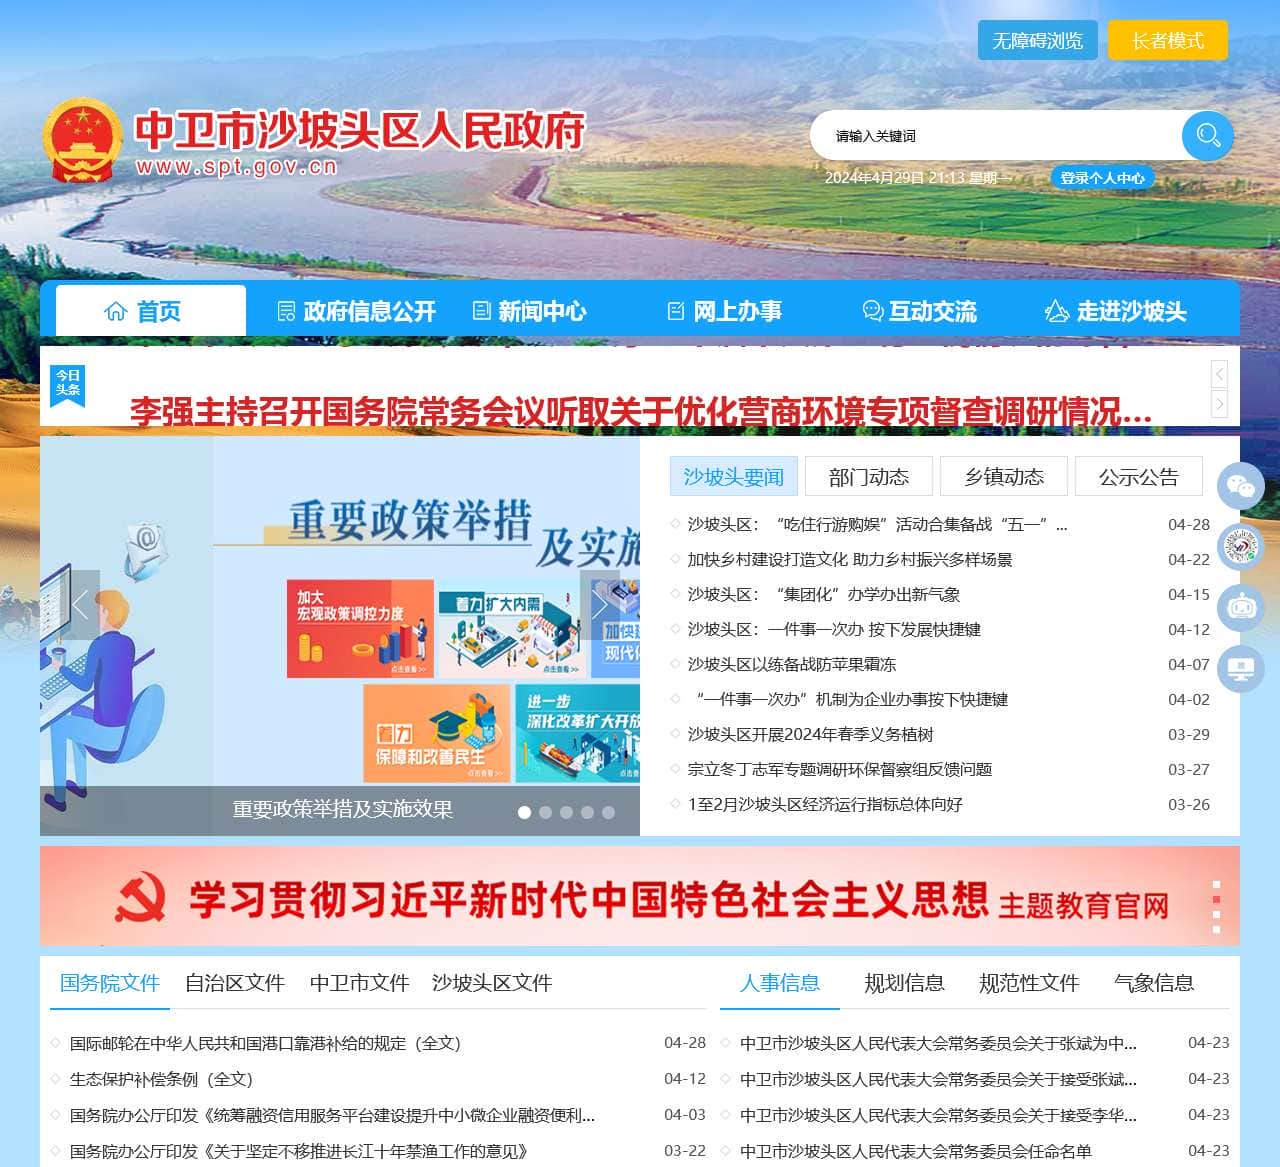Click the national emblem site logo
The image size is (1280, 1167).
coord(82,138)
